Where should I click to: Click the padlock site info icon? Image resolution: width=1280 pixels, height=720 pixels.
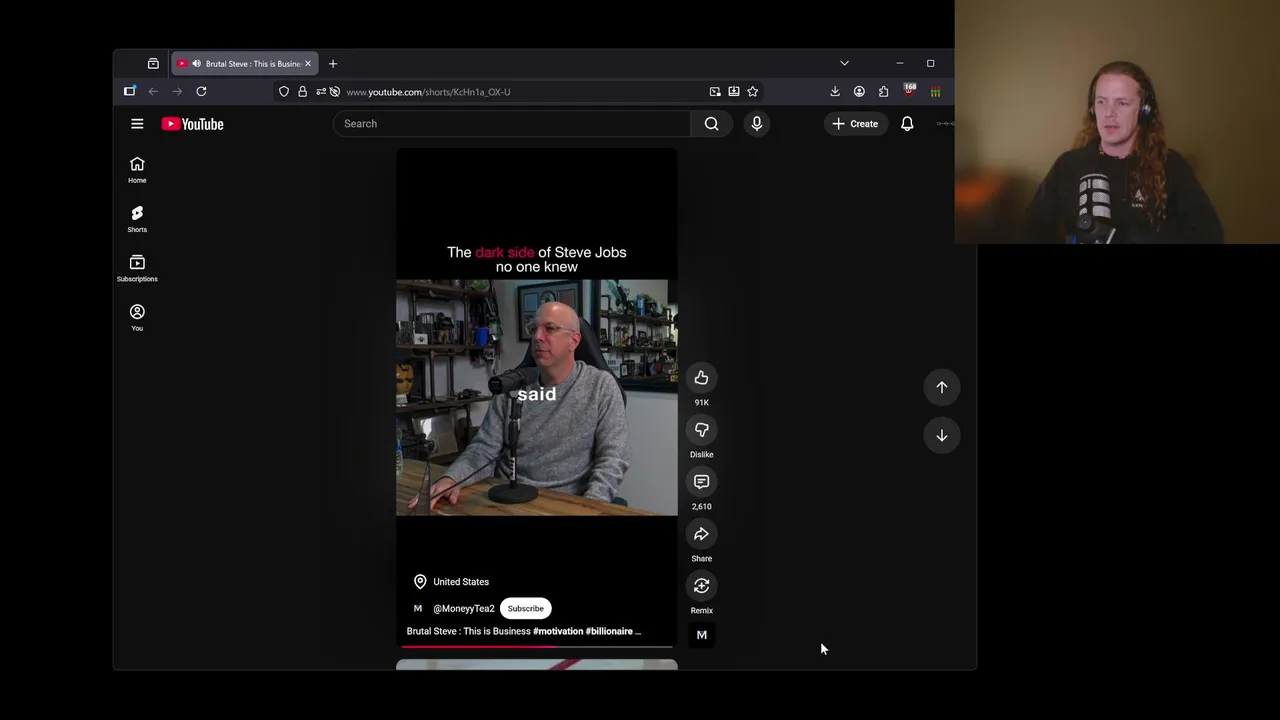pos(302,92)
